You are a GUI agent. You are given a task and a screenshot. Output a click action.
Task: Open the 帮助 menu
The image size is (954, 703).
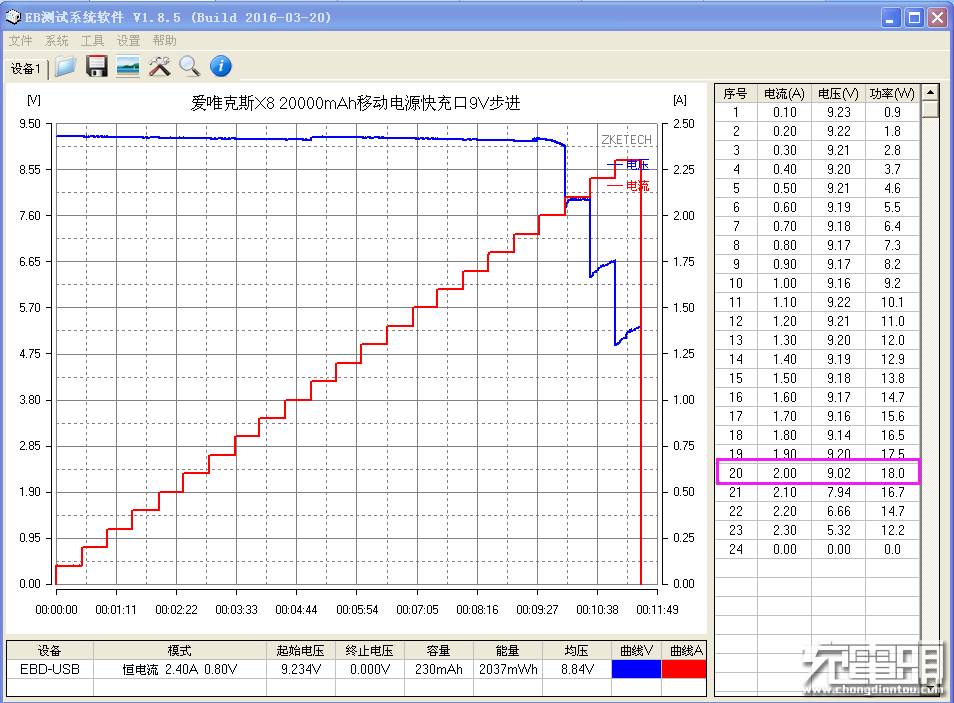[164, 41]
